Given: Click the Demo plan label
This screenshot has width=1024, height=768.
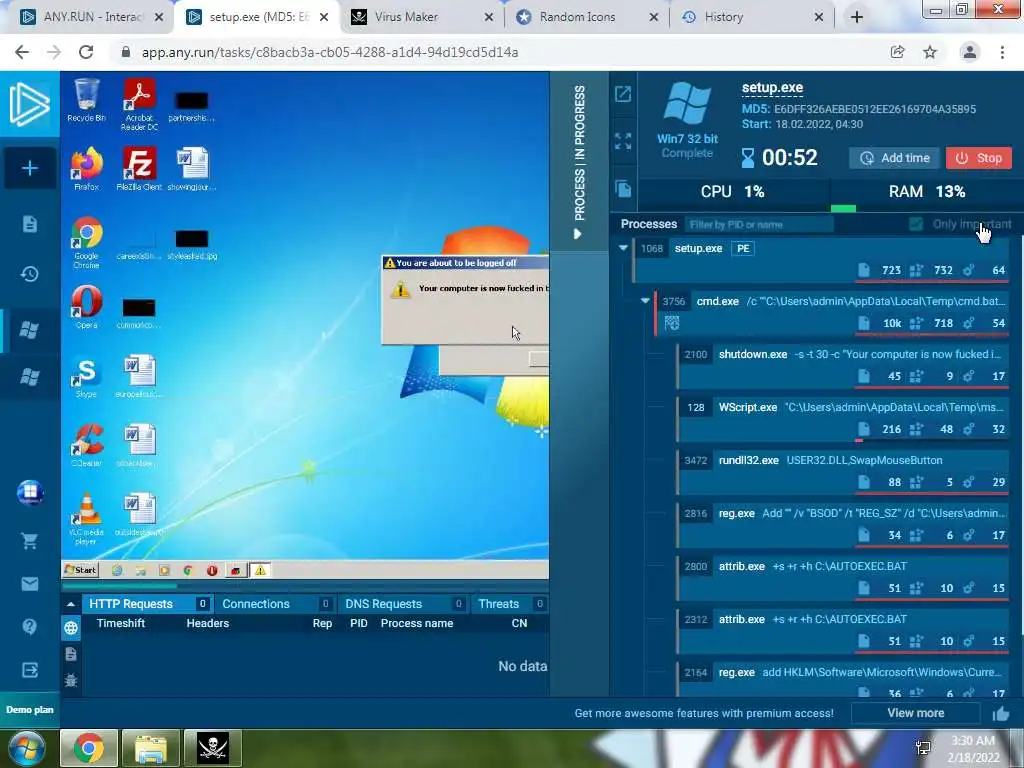Looking at the screenshot, I should 29,710.
